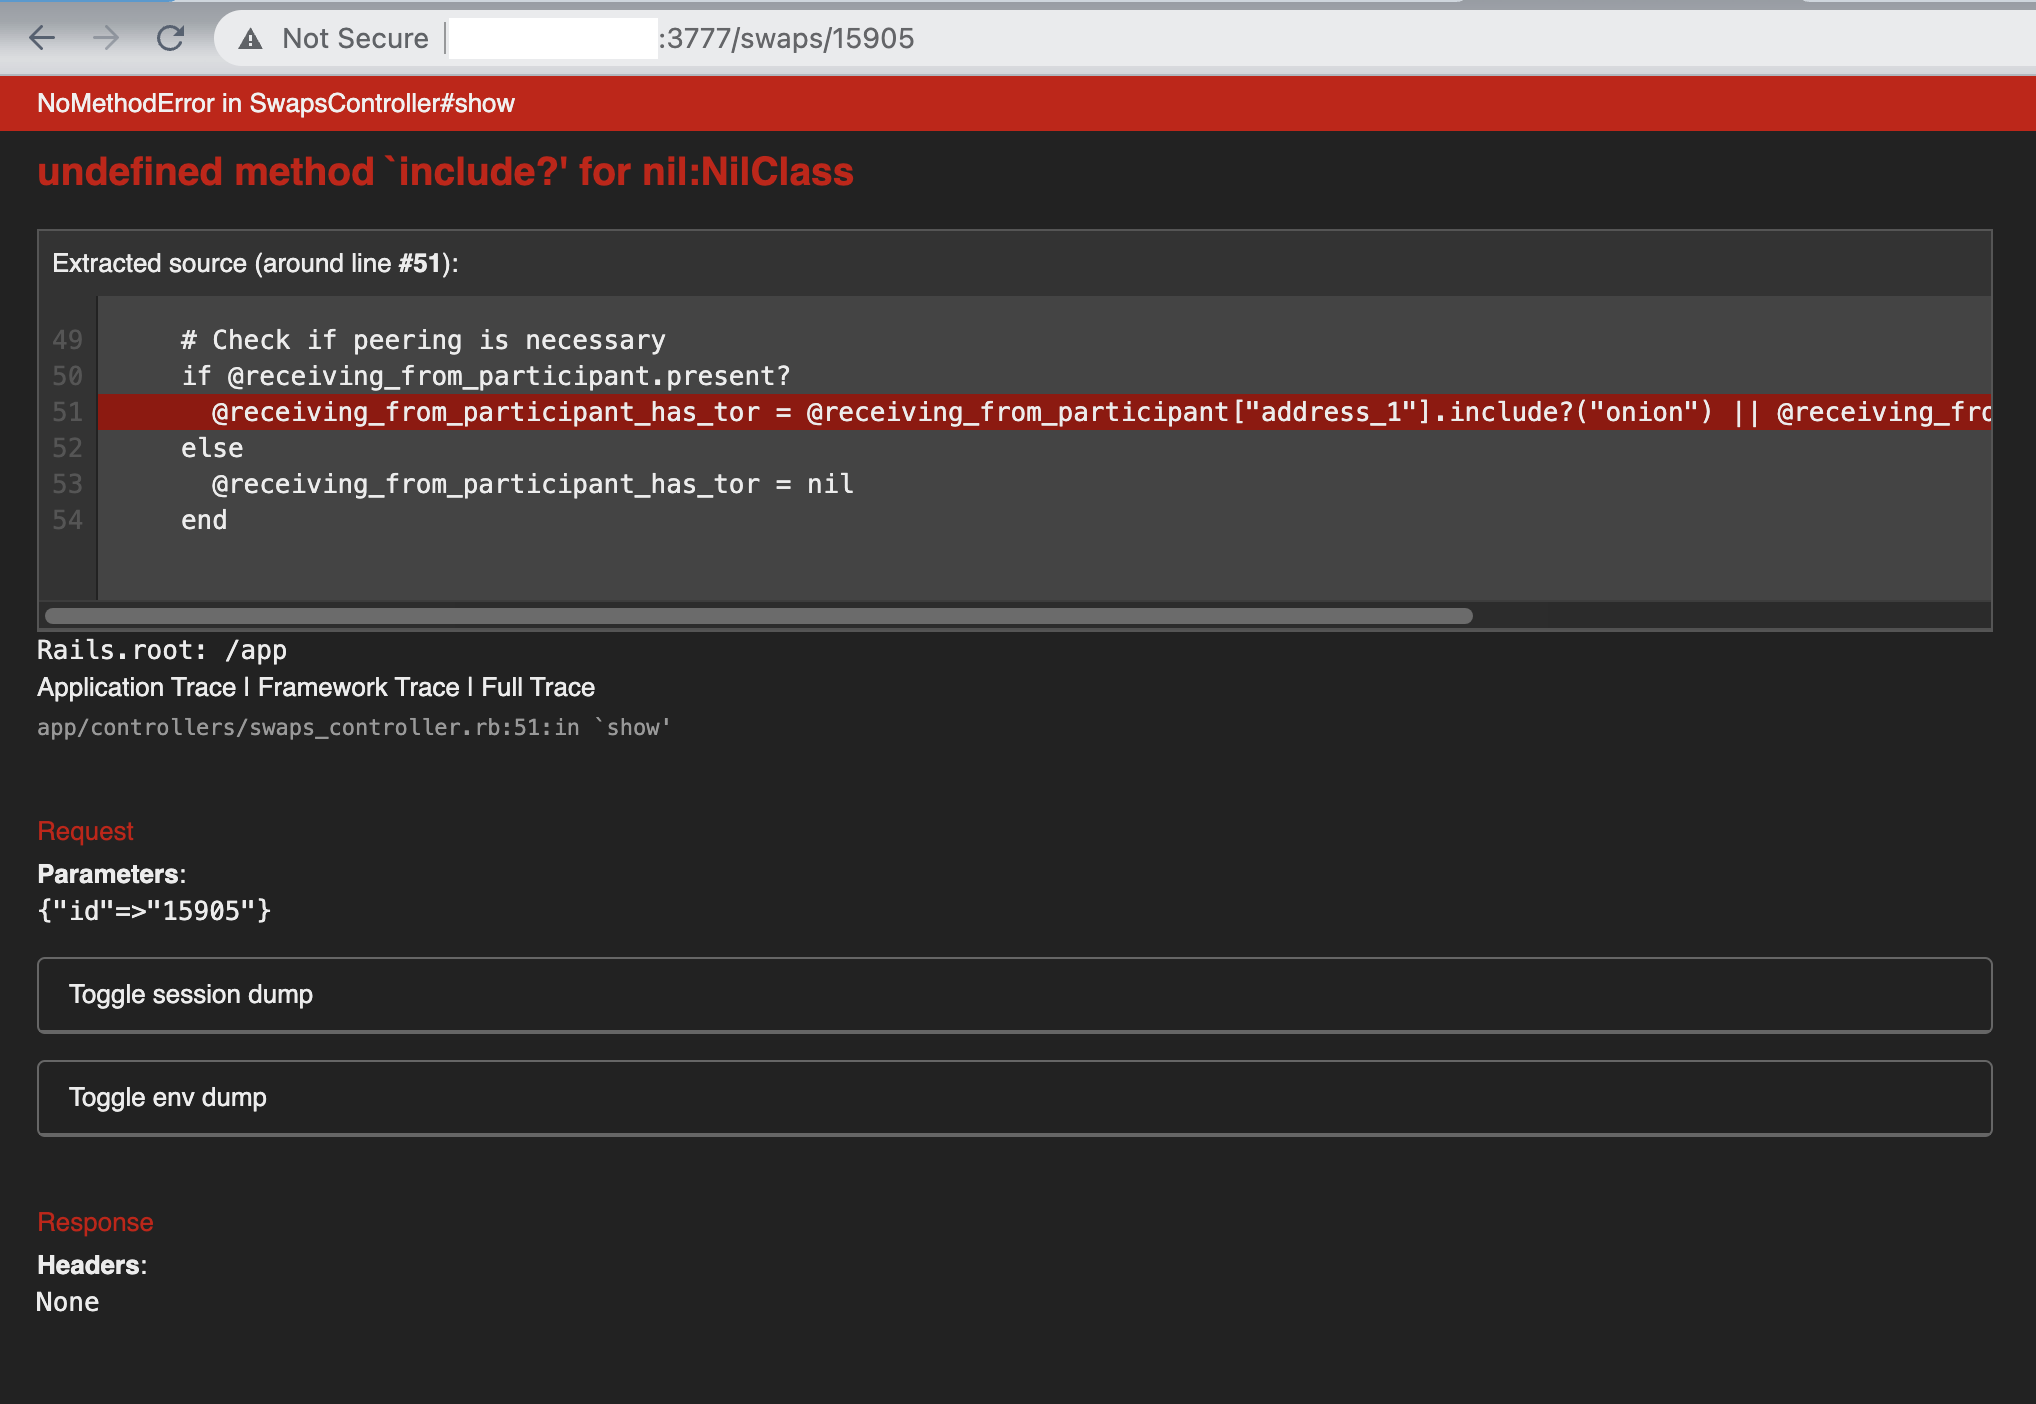Switch to Full Trace view
Screen dimensions: 2036x1404
538,687
